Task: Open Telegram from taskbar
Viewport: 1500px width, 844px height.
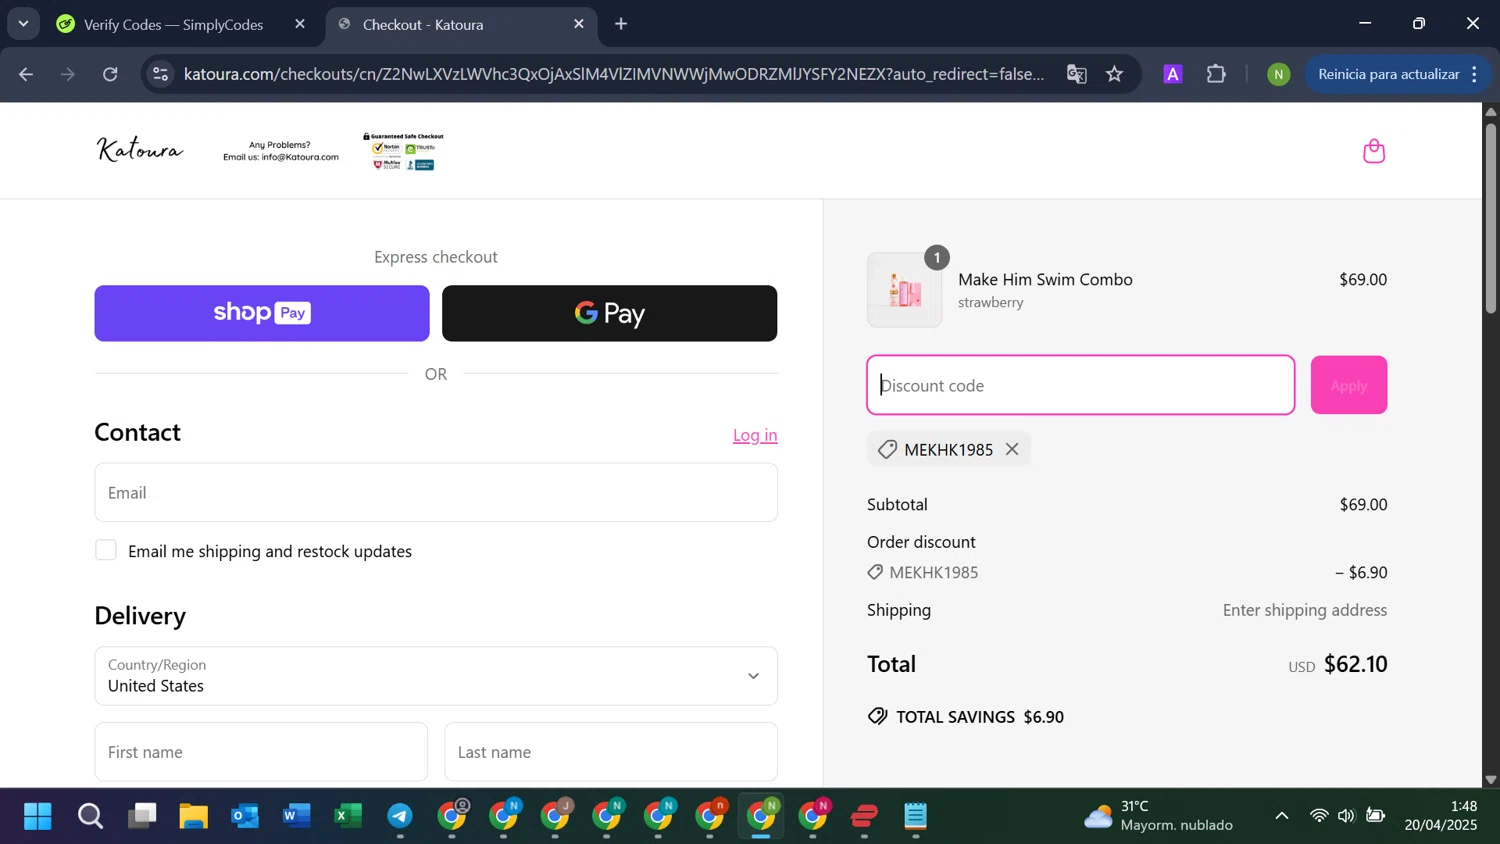Action: click(400, 817)
